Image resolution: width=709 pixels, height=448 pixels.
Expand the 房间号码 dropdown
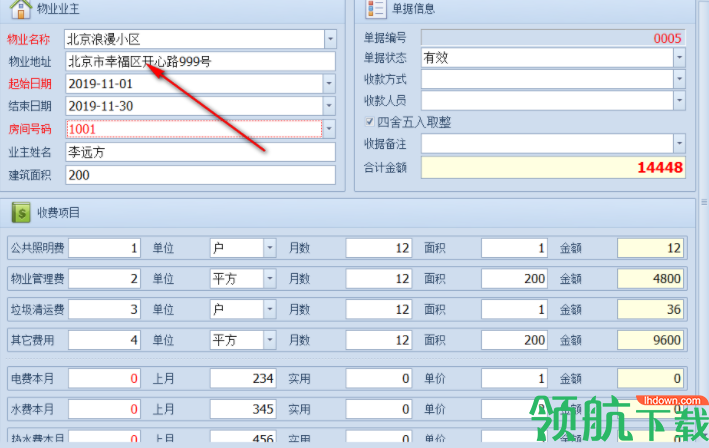[329, 129]
